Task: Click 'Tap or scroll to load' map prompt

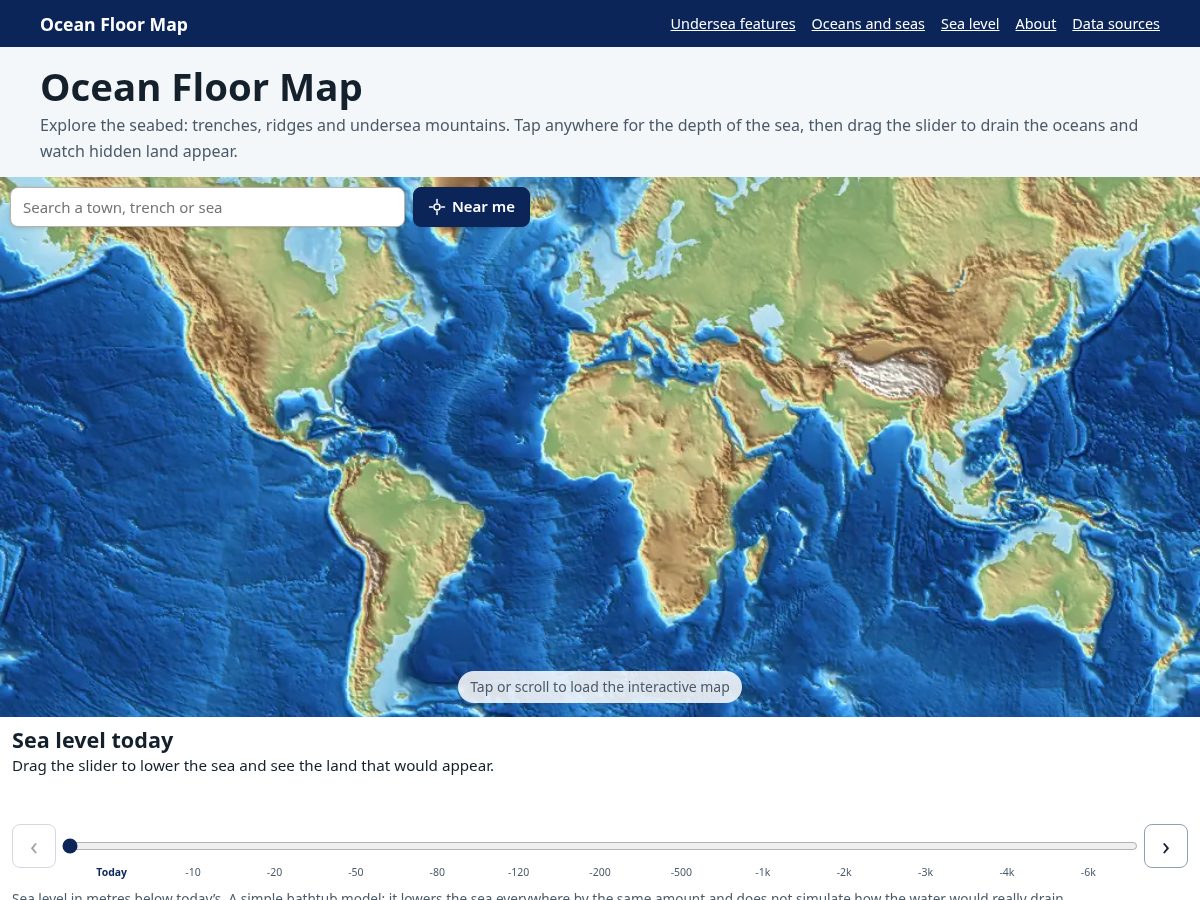Action: coord(600,687)
